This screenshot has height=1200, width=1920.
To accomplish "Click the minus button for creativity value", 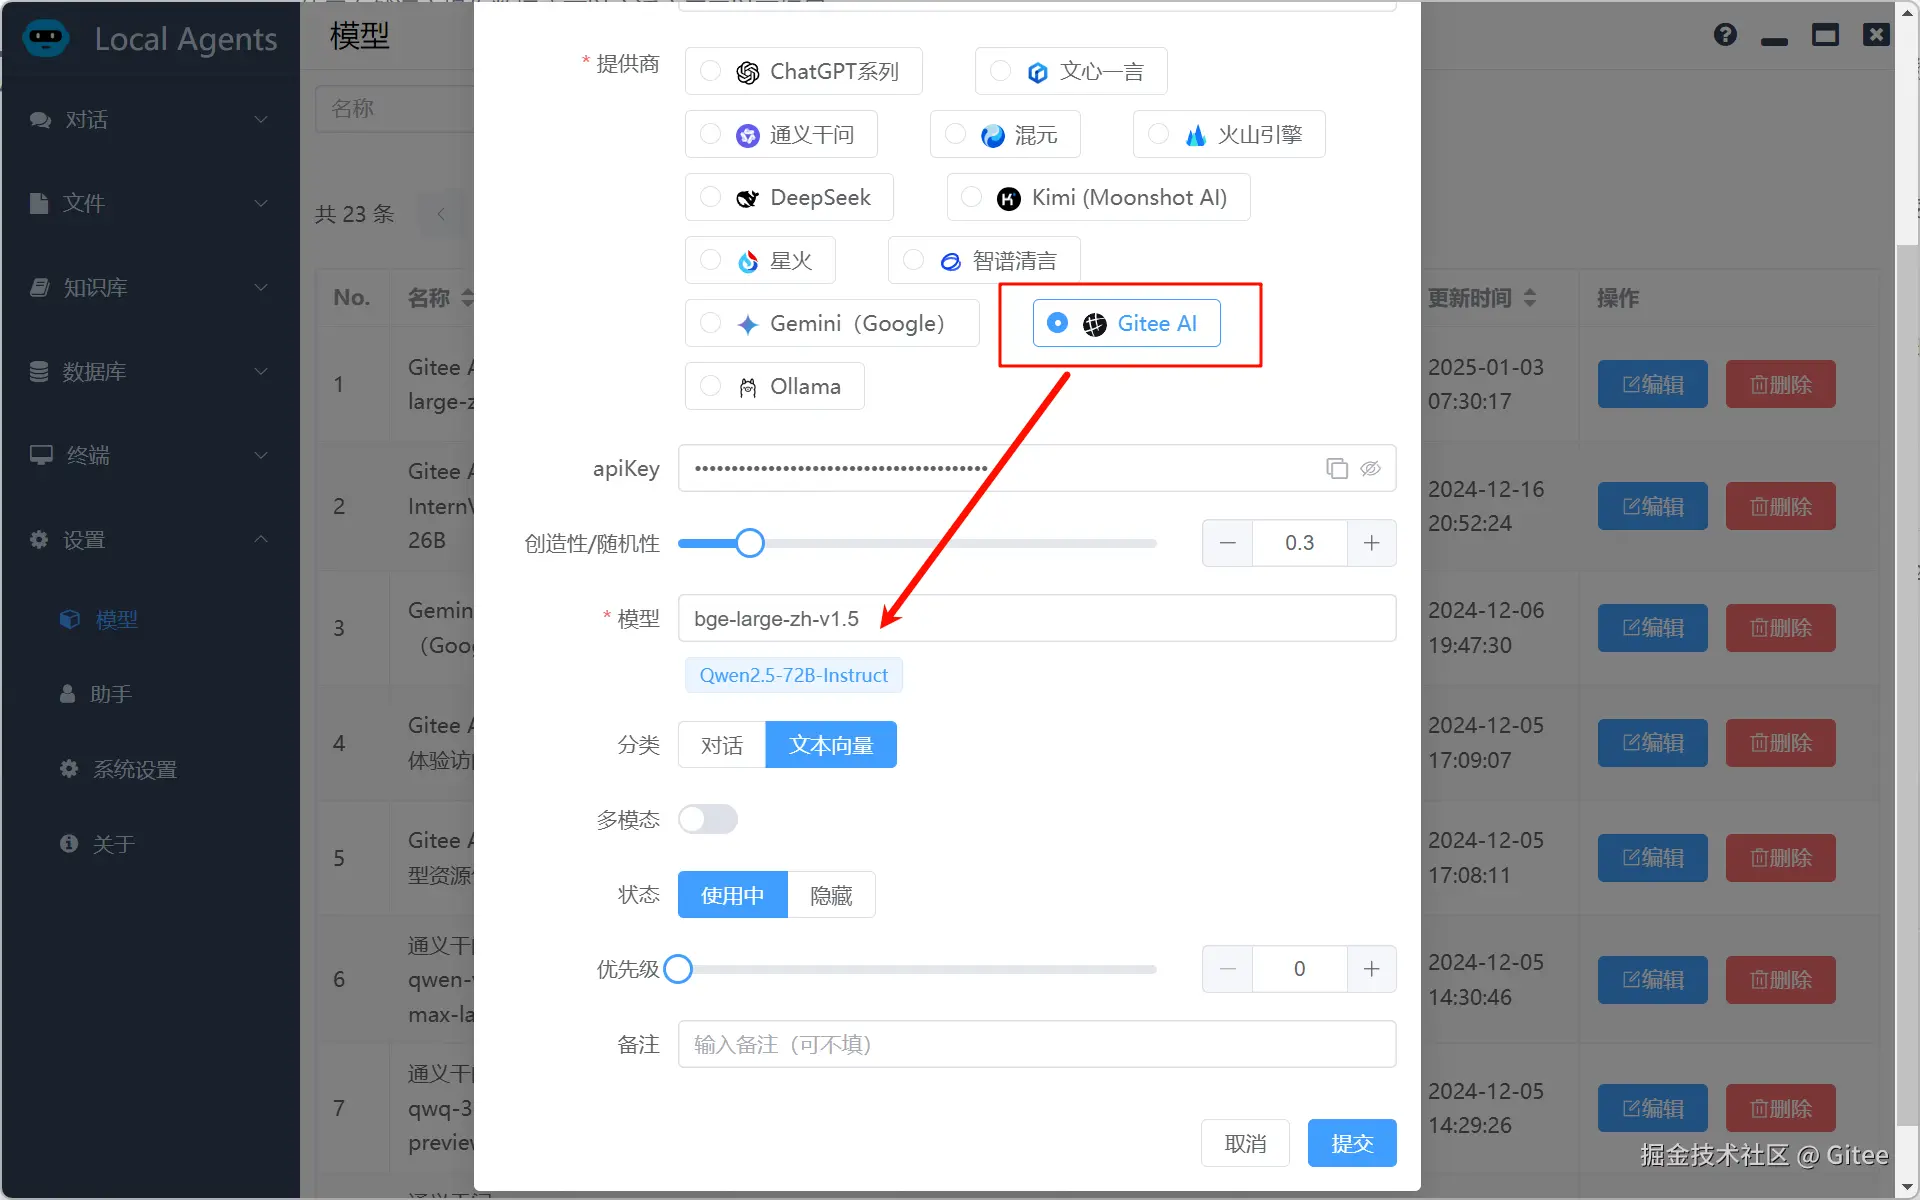I will (x=1228, y=543).
